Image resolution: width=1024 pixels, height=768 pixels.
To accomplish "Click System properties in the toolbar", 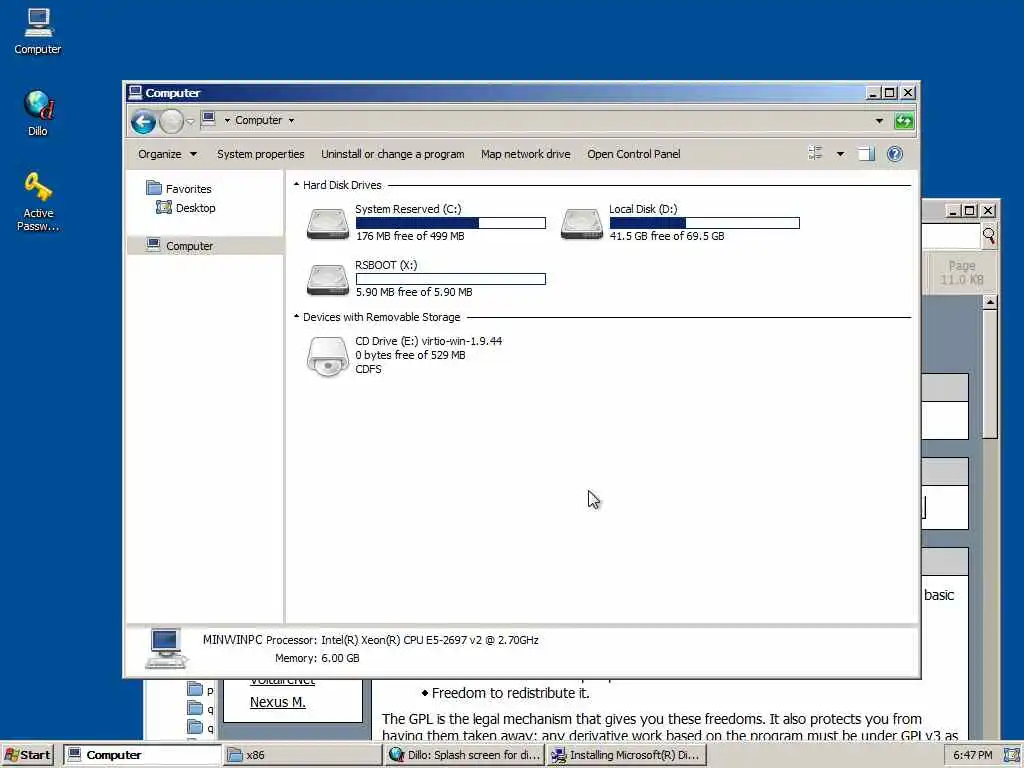I will coord(261,154).
